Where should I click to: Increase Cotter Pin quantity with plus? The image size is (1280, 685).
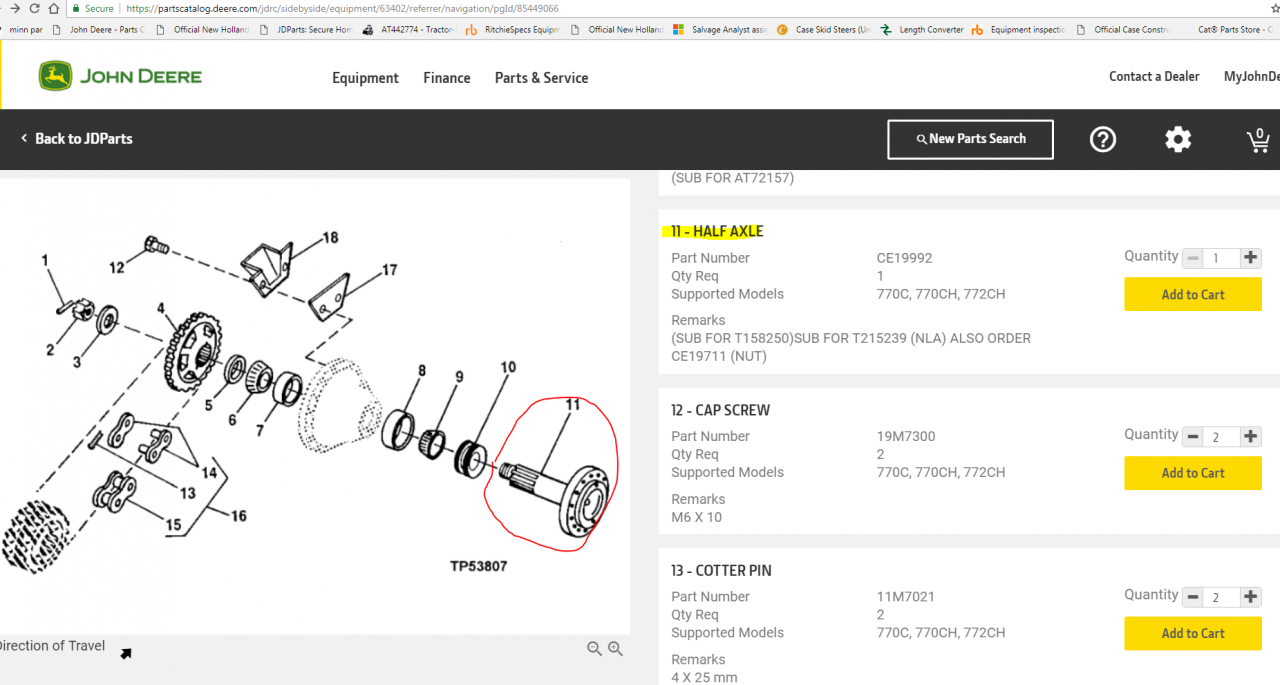pos(1251,597)
